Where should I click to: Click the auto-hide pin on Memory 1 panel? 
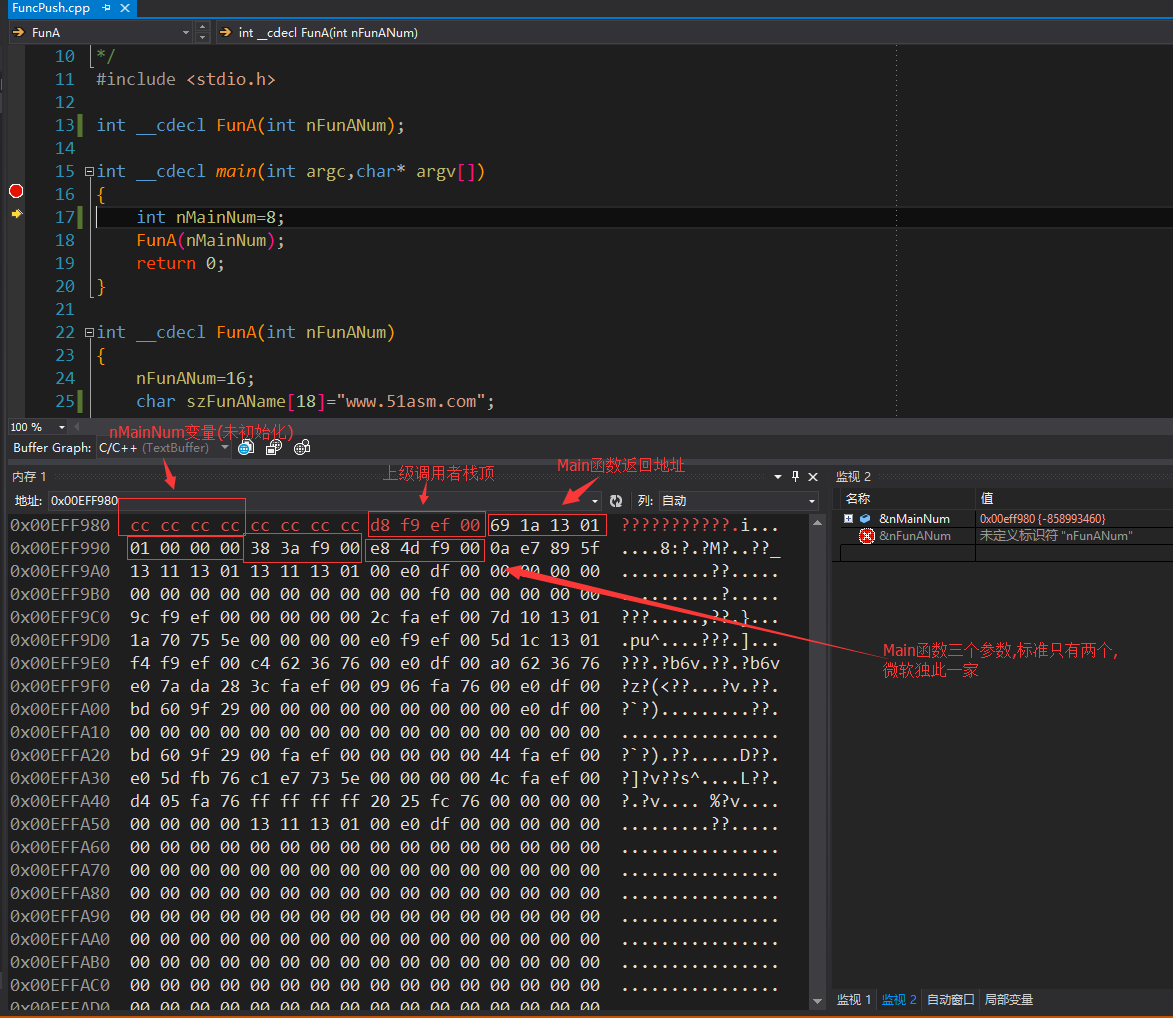(796, 477)
